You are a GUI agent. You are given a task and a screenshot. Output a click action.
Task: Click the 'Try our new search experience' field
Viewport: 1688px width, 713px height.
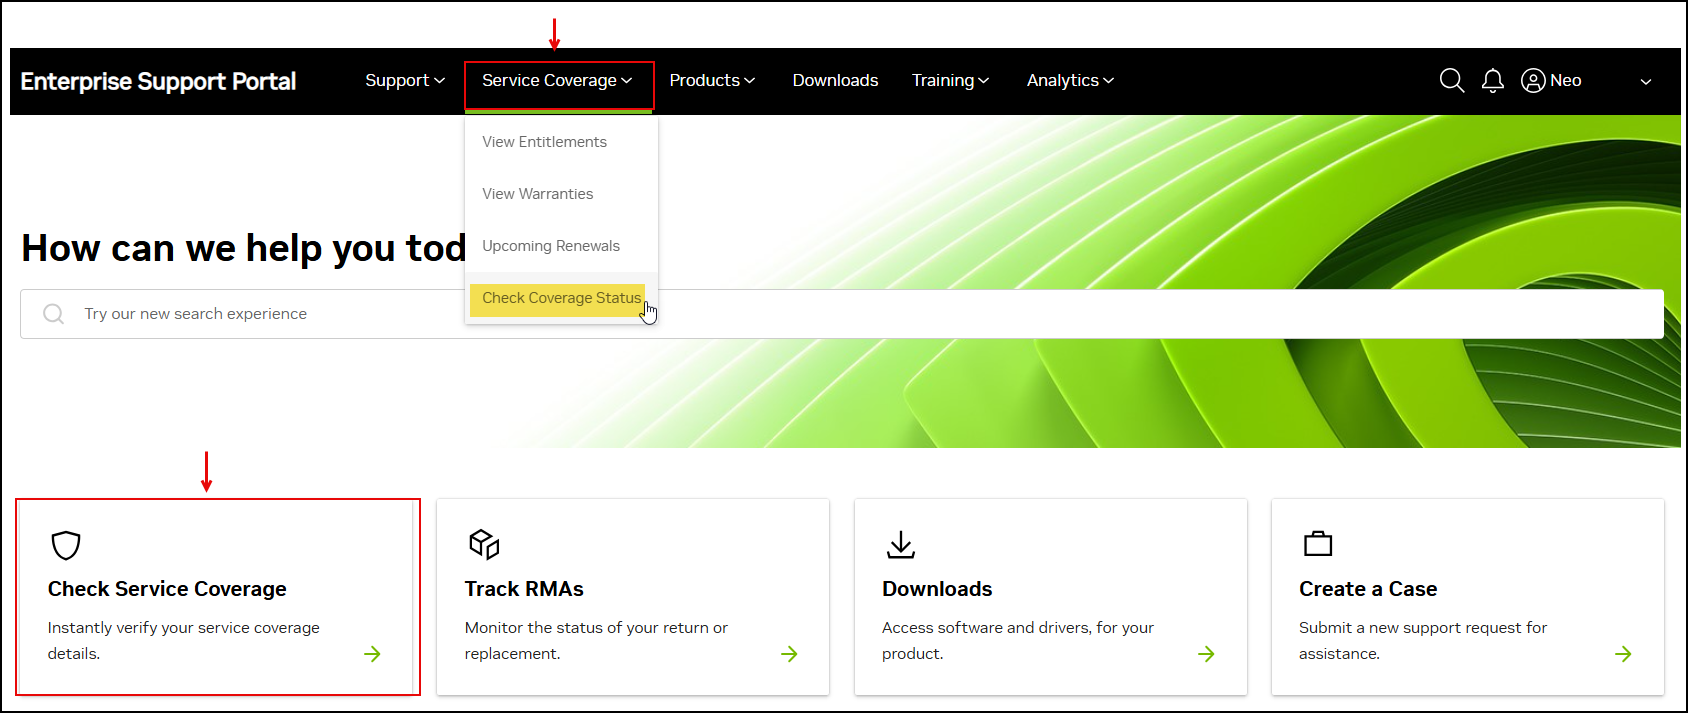click(x=842, y=314)
